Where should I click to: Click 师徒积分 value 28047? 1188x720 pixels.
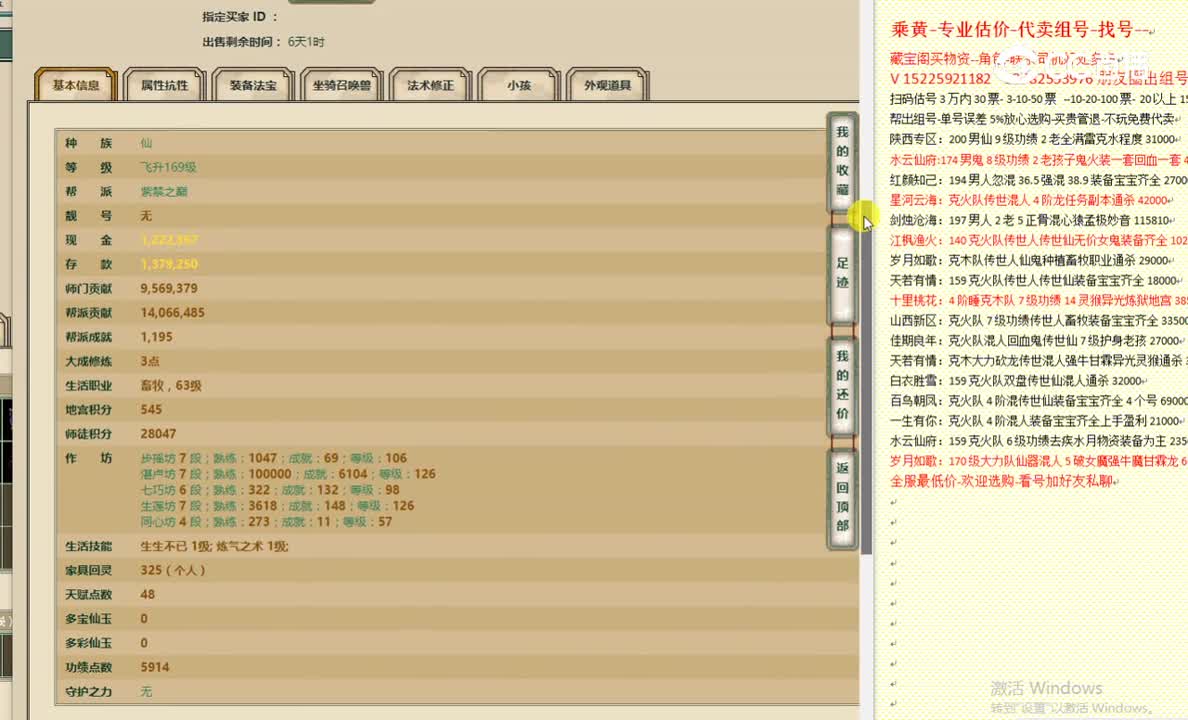pos(158,434)
